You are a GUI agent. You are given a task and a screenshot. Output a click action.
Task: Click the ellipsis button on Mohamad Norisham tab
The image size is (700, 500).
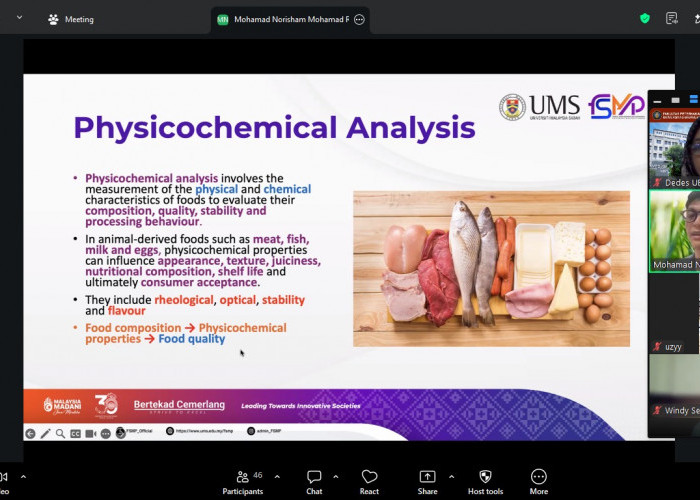(x=359, y=20)
